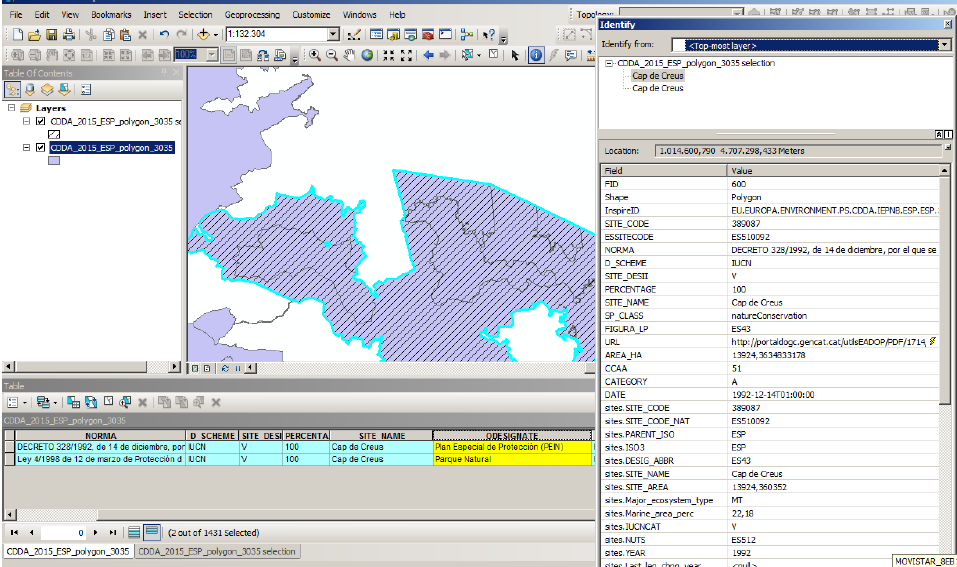The width and height of the screenshot is (957, 567).
Task: Collapse the Layers group in Table Of Contents
Action: point(11,108)
